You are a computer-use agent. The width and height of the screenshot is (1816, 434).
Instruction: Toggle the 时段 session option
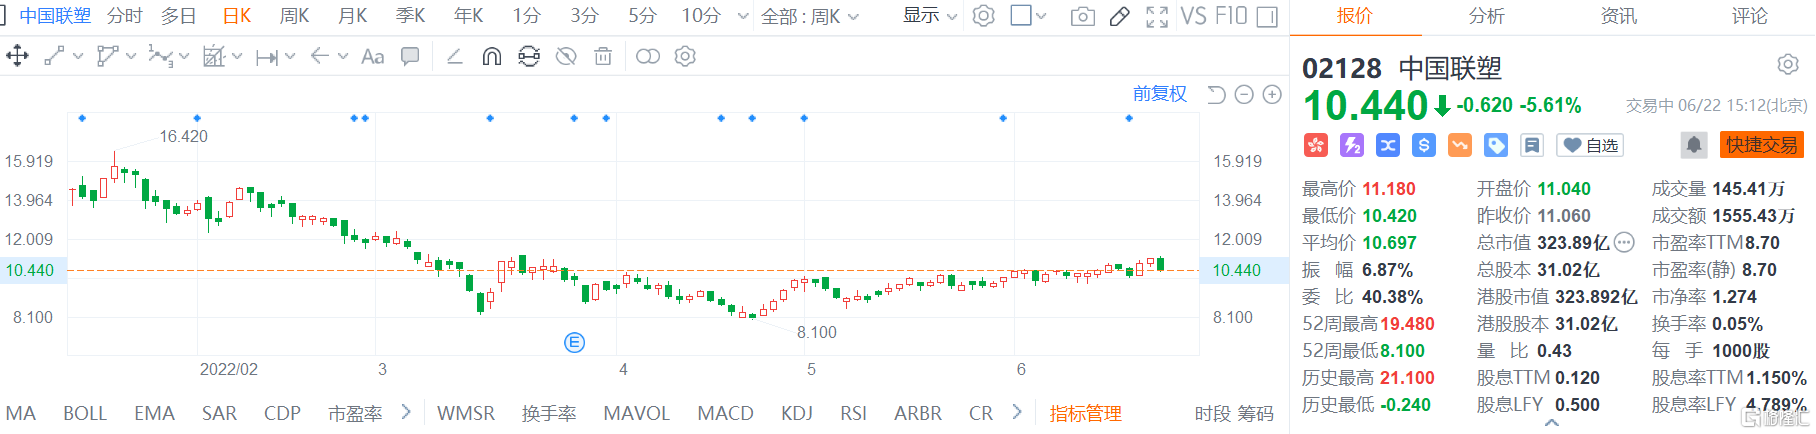(x=1213, y=413)
